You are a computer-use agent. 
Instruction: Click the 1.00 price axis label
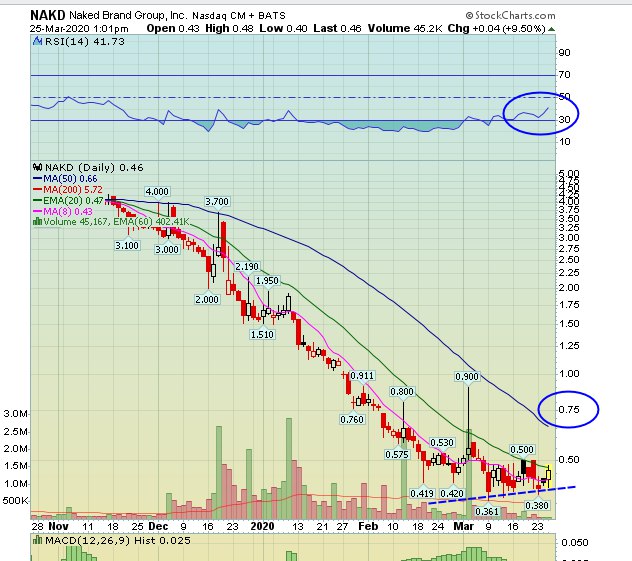pyautogui.click(x=569, y=373)
